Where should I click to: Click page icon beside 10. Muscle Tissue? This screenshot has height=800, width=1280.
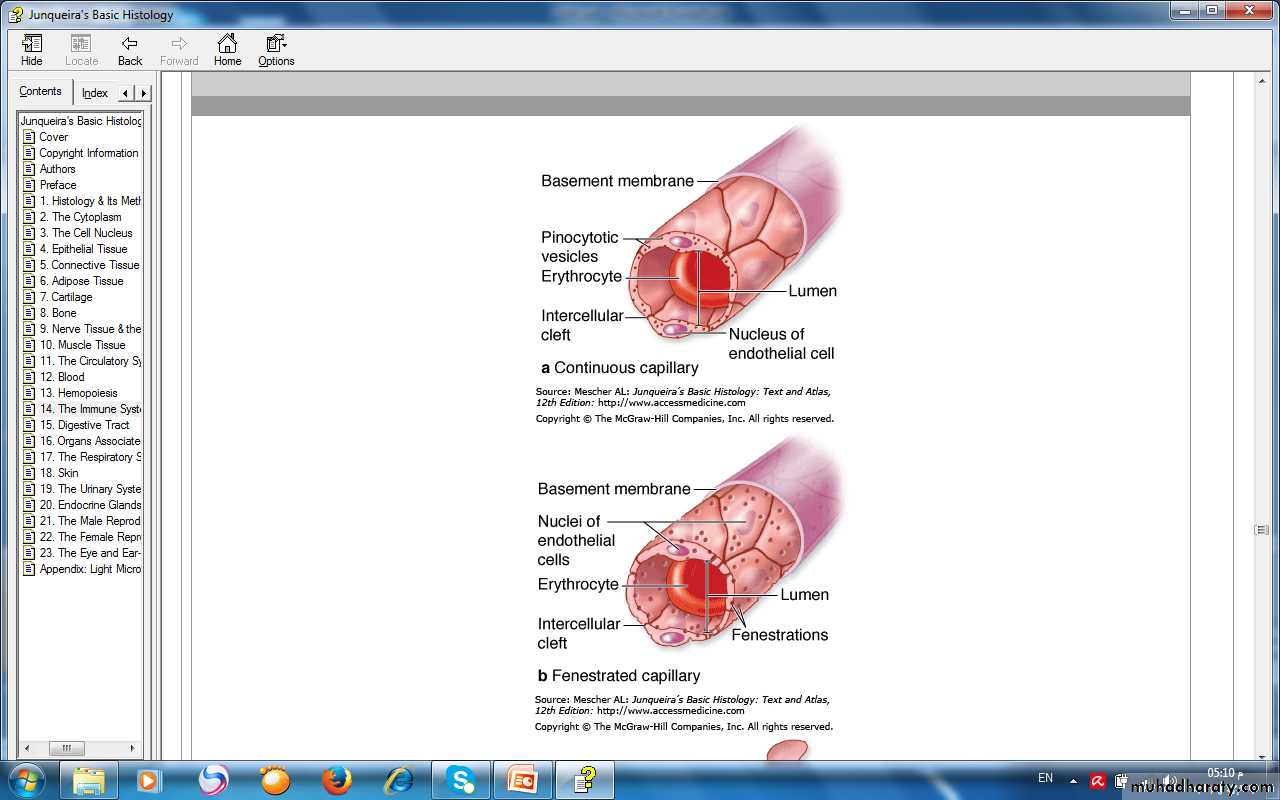click(x=29, y=345)
